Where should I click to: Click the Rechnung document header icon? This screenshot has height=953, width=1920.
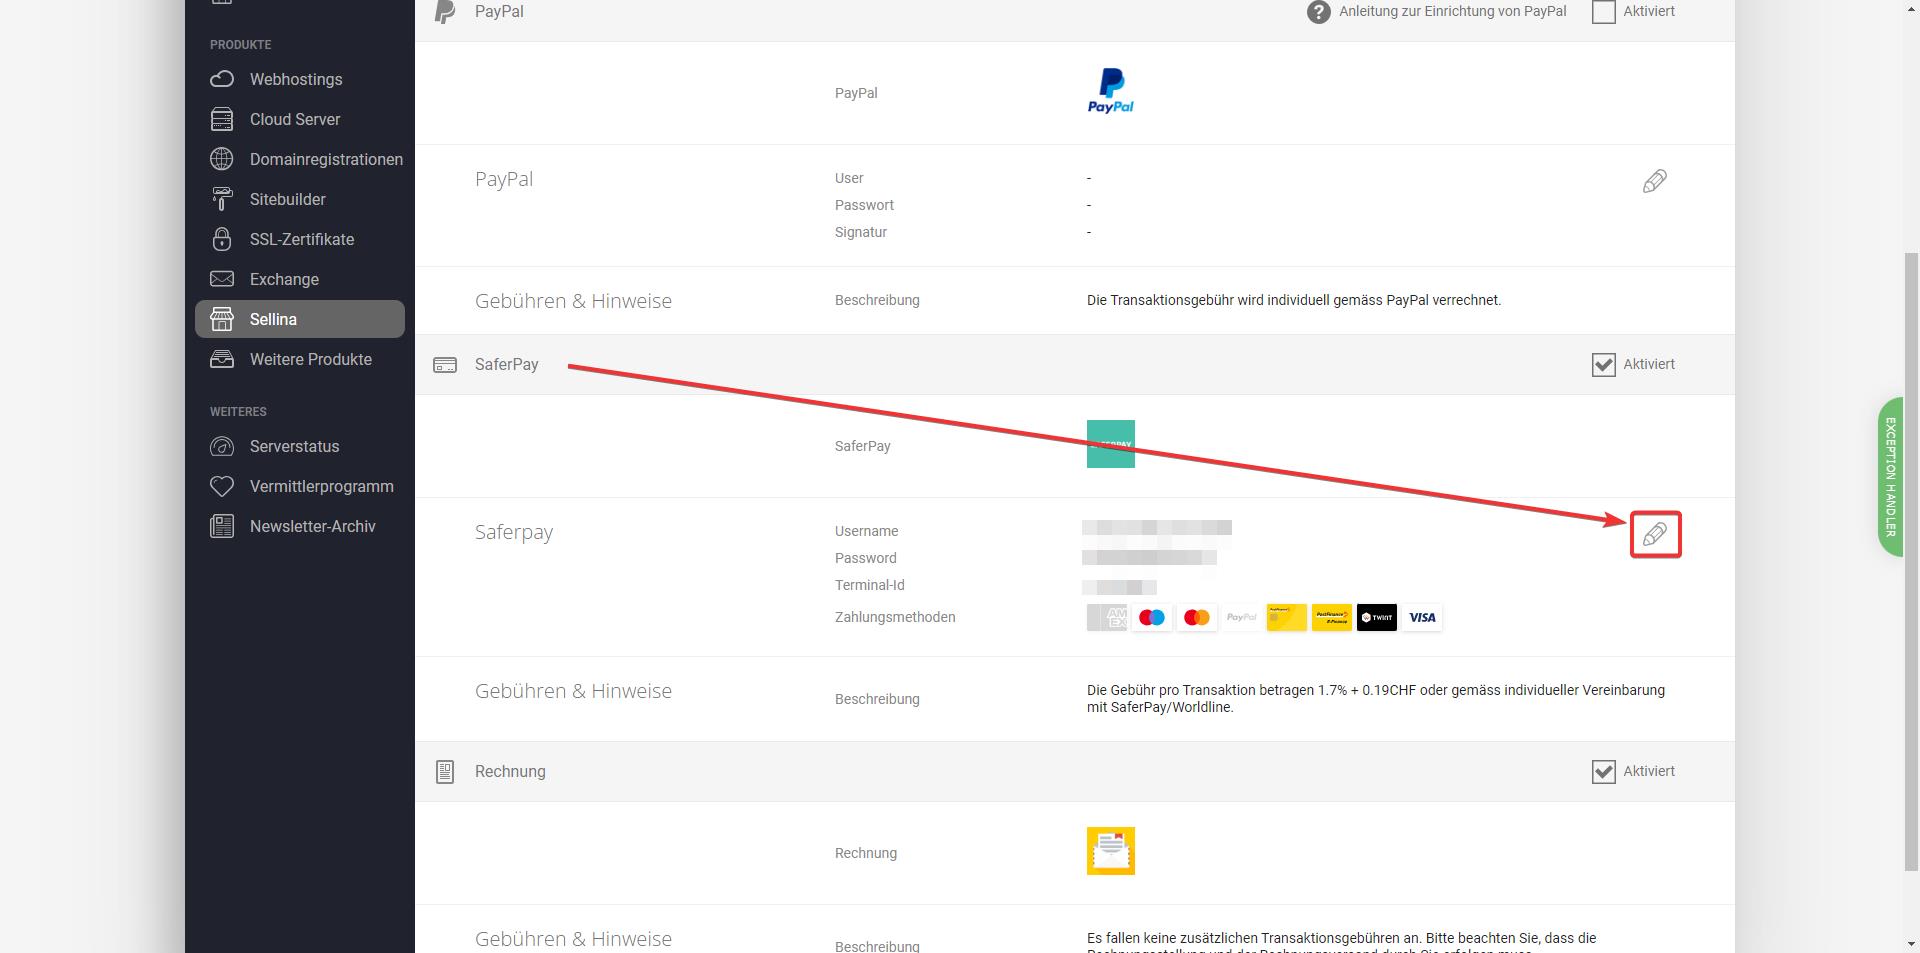pyautogui.click(x=445, y=772)
